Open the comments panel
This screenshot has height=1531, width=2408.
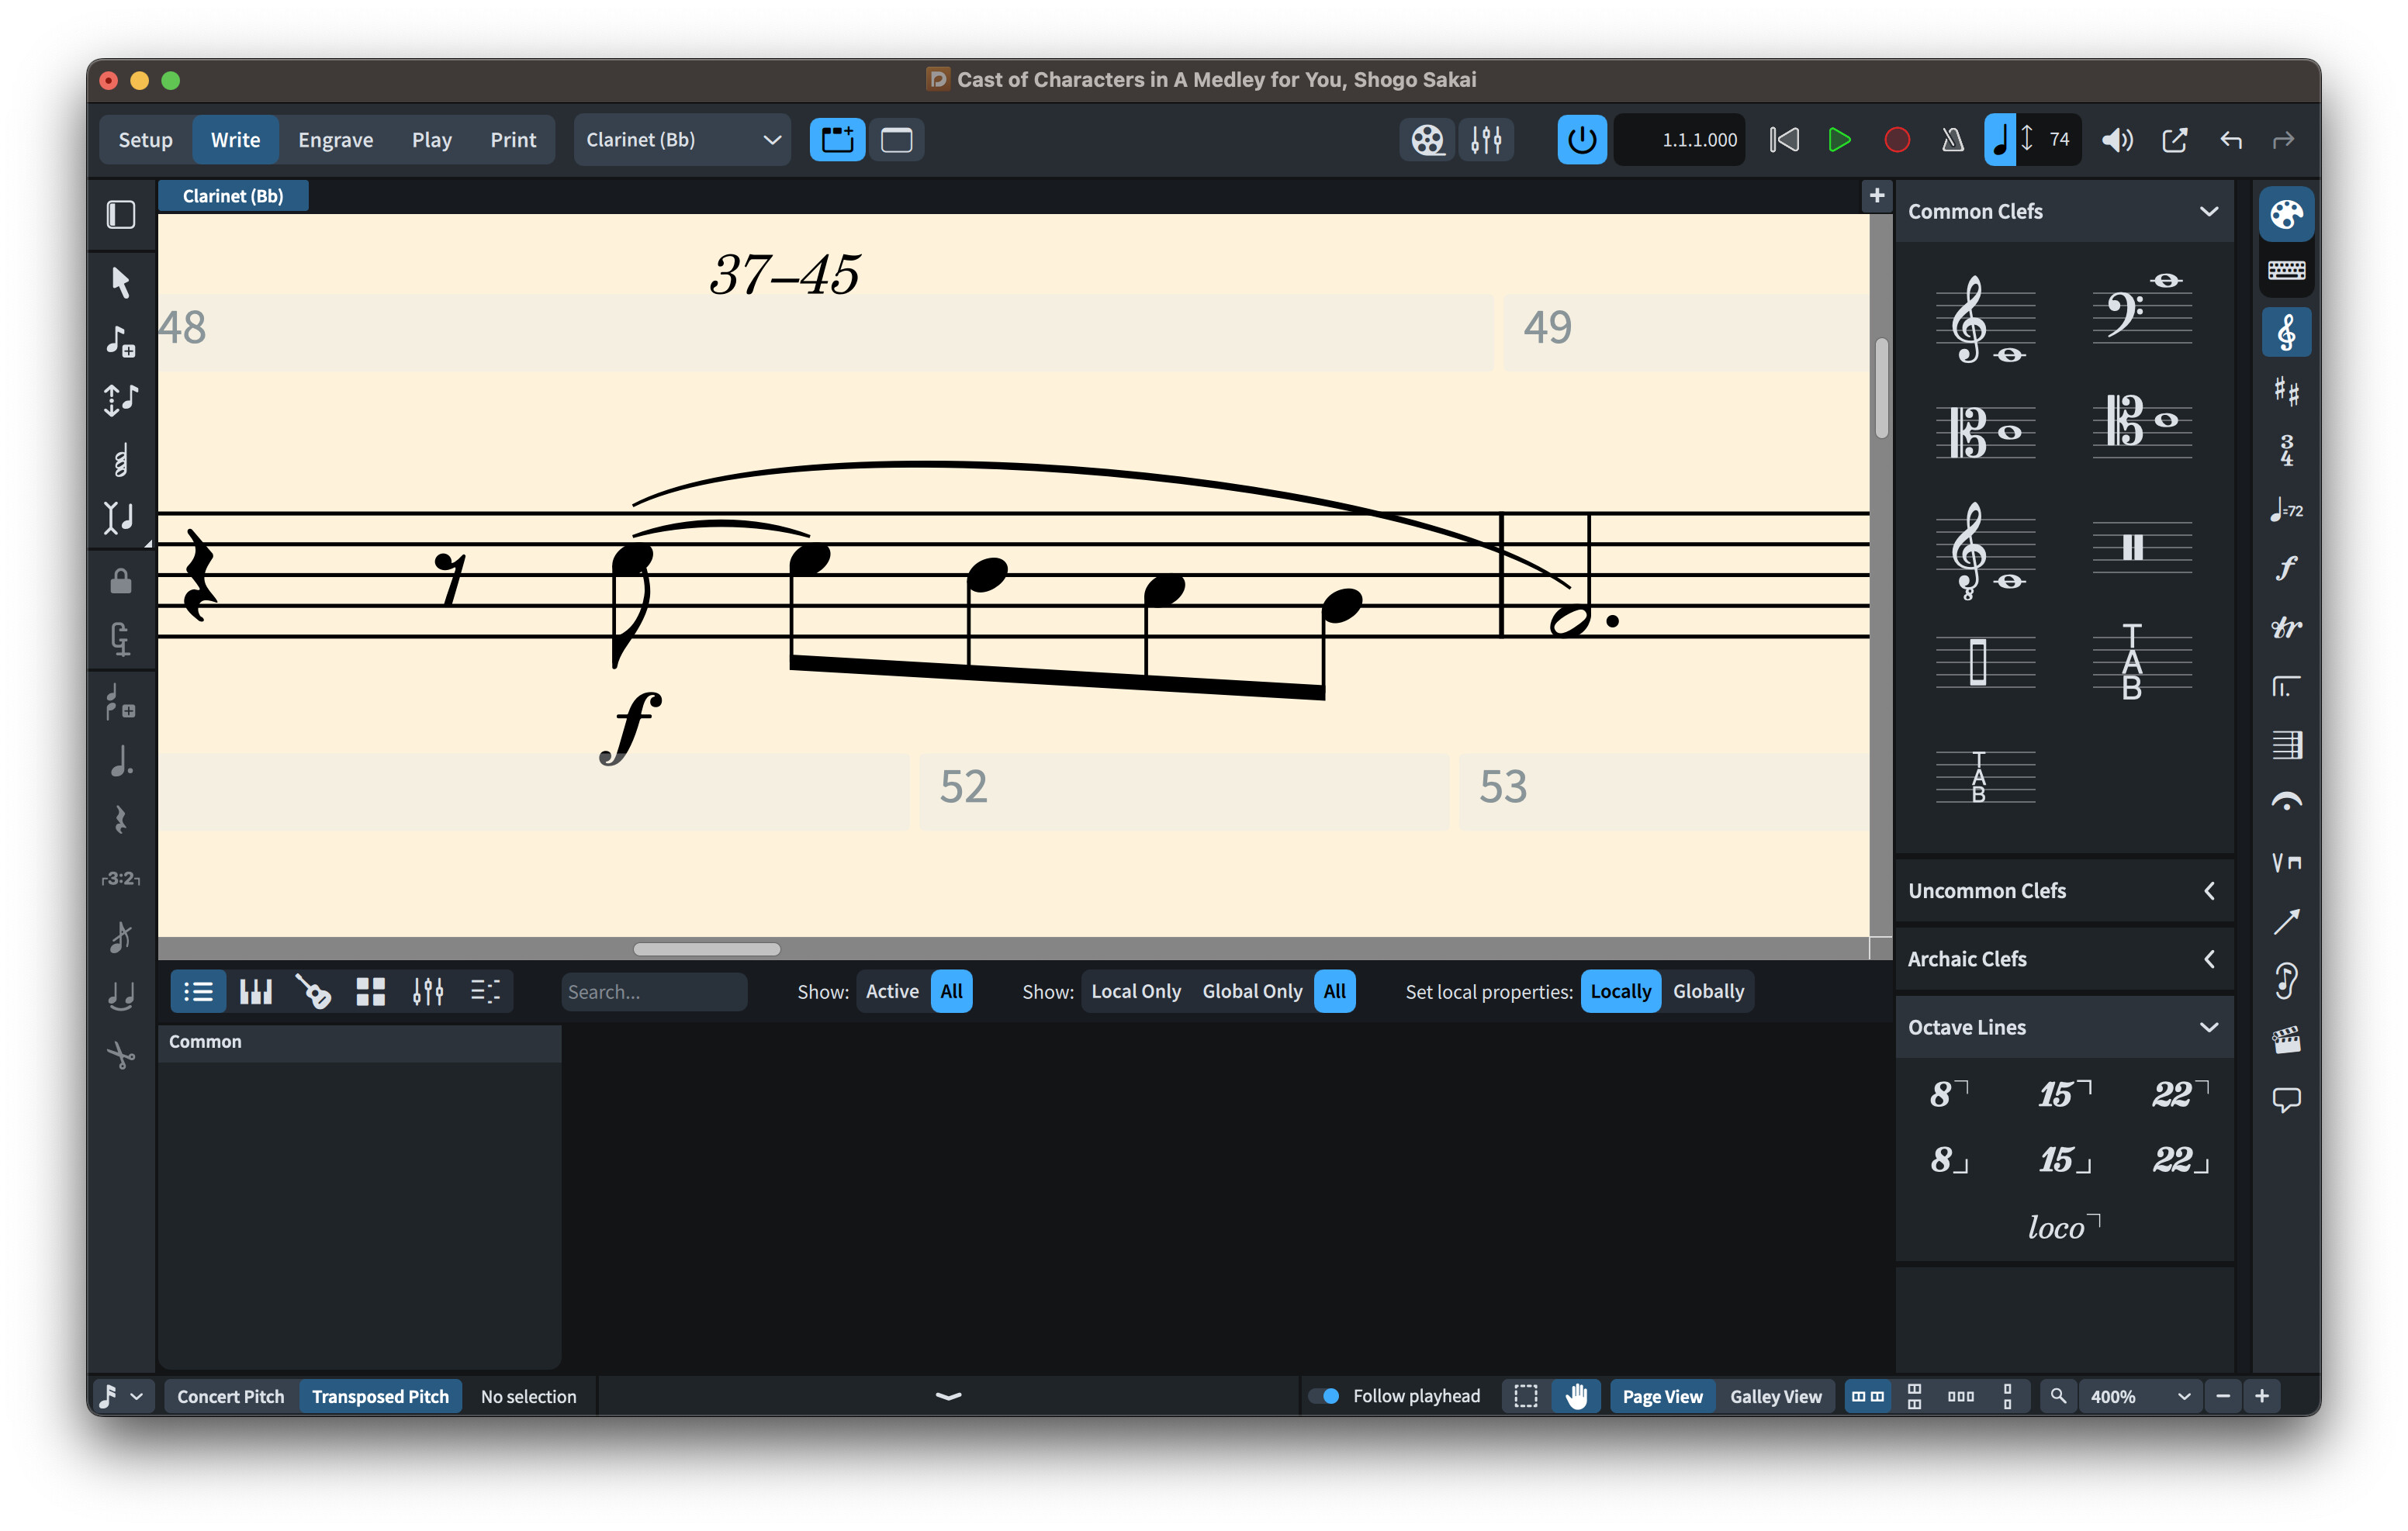coord(2286,1099)
